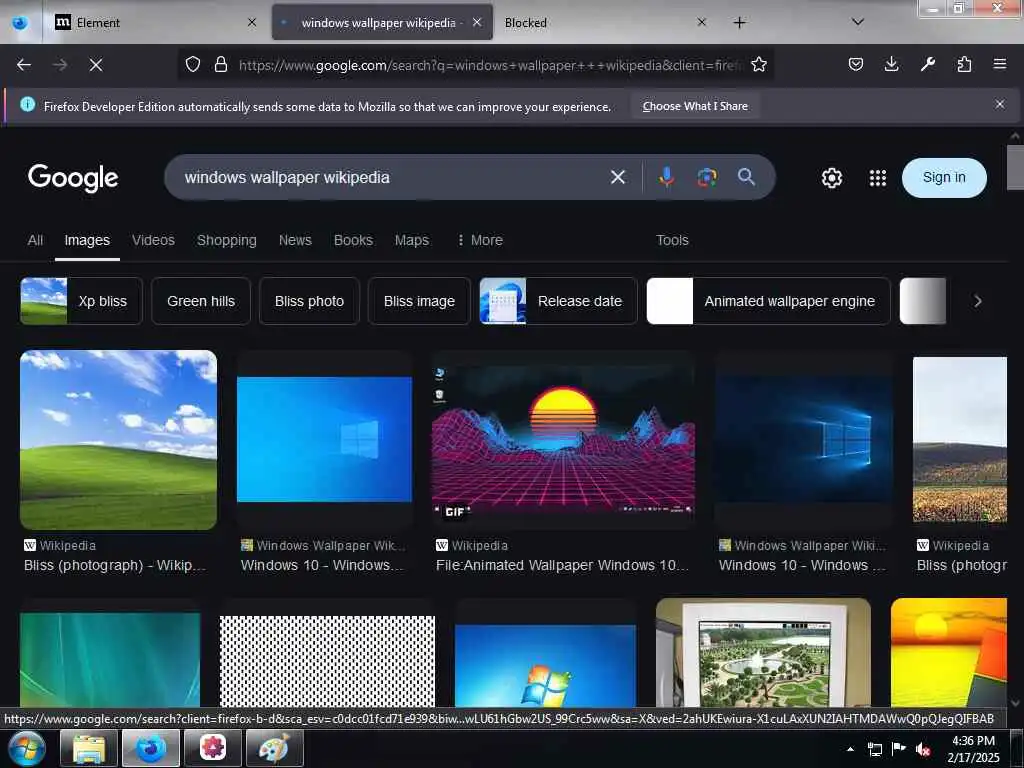The width and height of the screenshot is (1024, 768).
Task: Go back using the browser back arrow
Action: pos(24,65)
